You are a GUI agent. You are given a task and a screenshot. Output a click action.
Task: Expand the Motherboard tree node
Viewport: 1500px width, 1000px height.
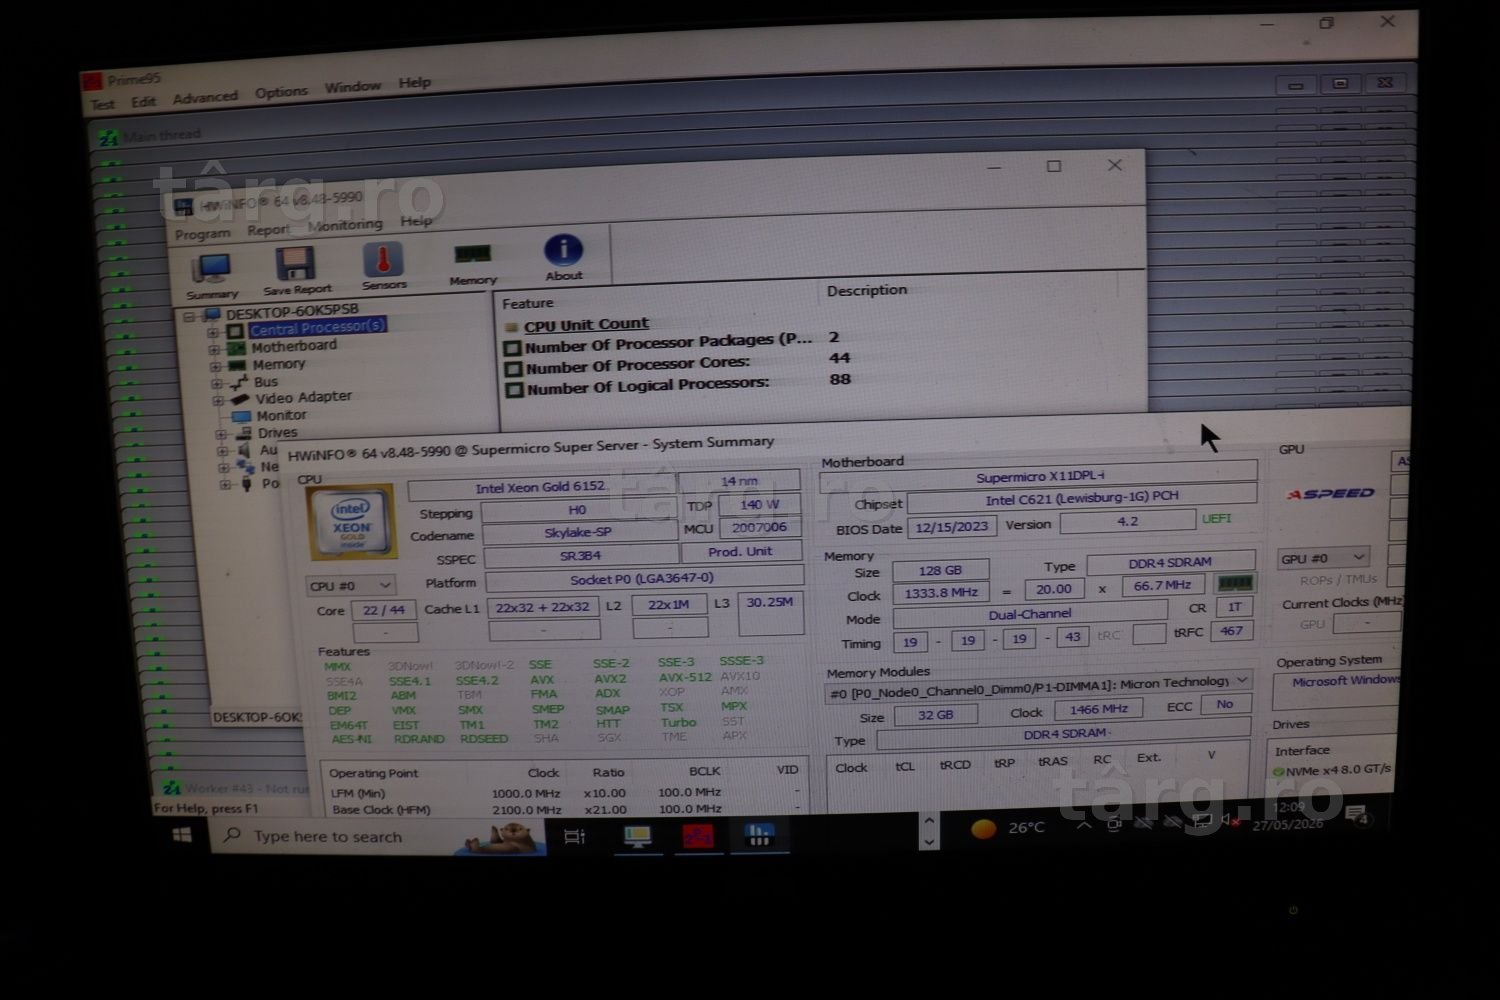pyautogui.click(x=214, y=350)
